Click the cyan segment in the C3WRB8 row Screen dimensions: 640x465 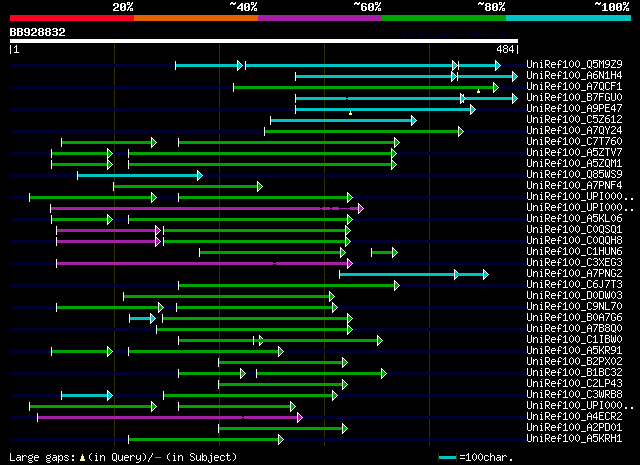tap(87, 396)
